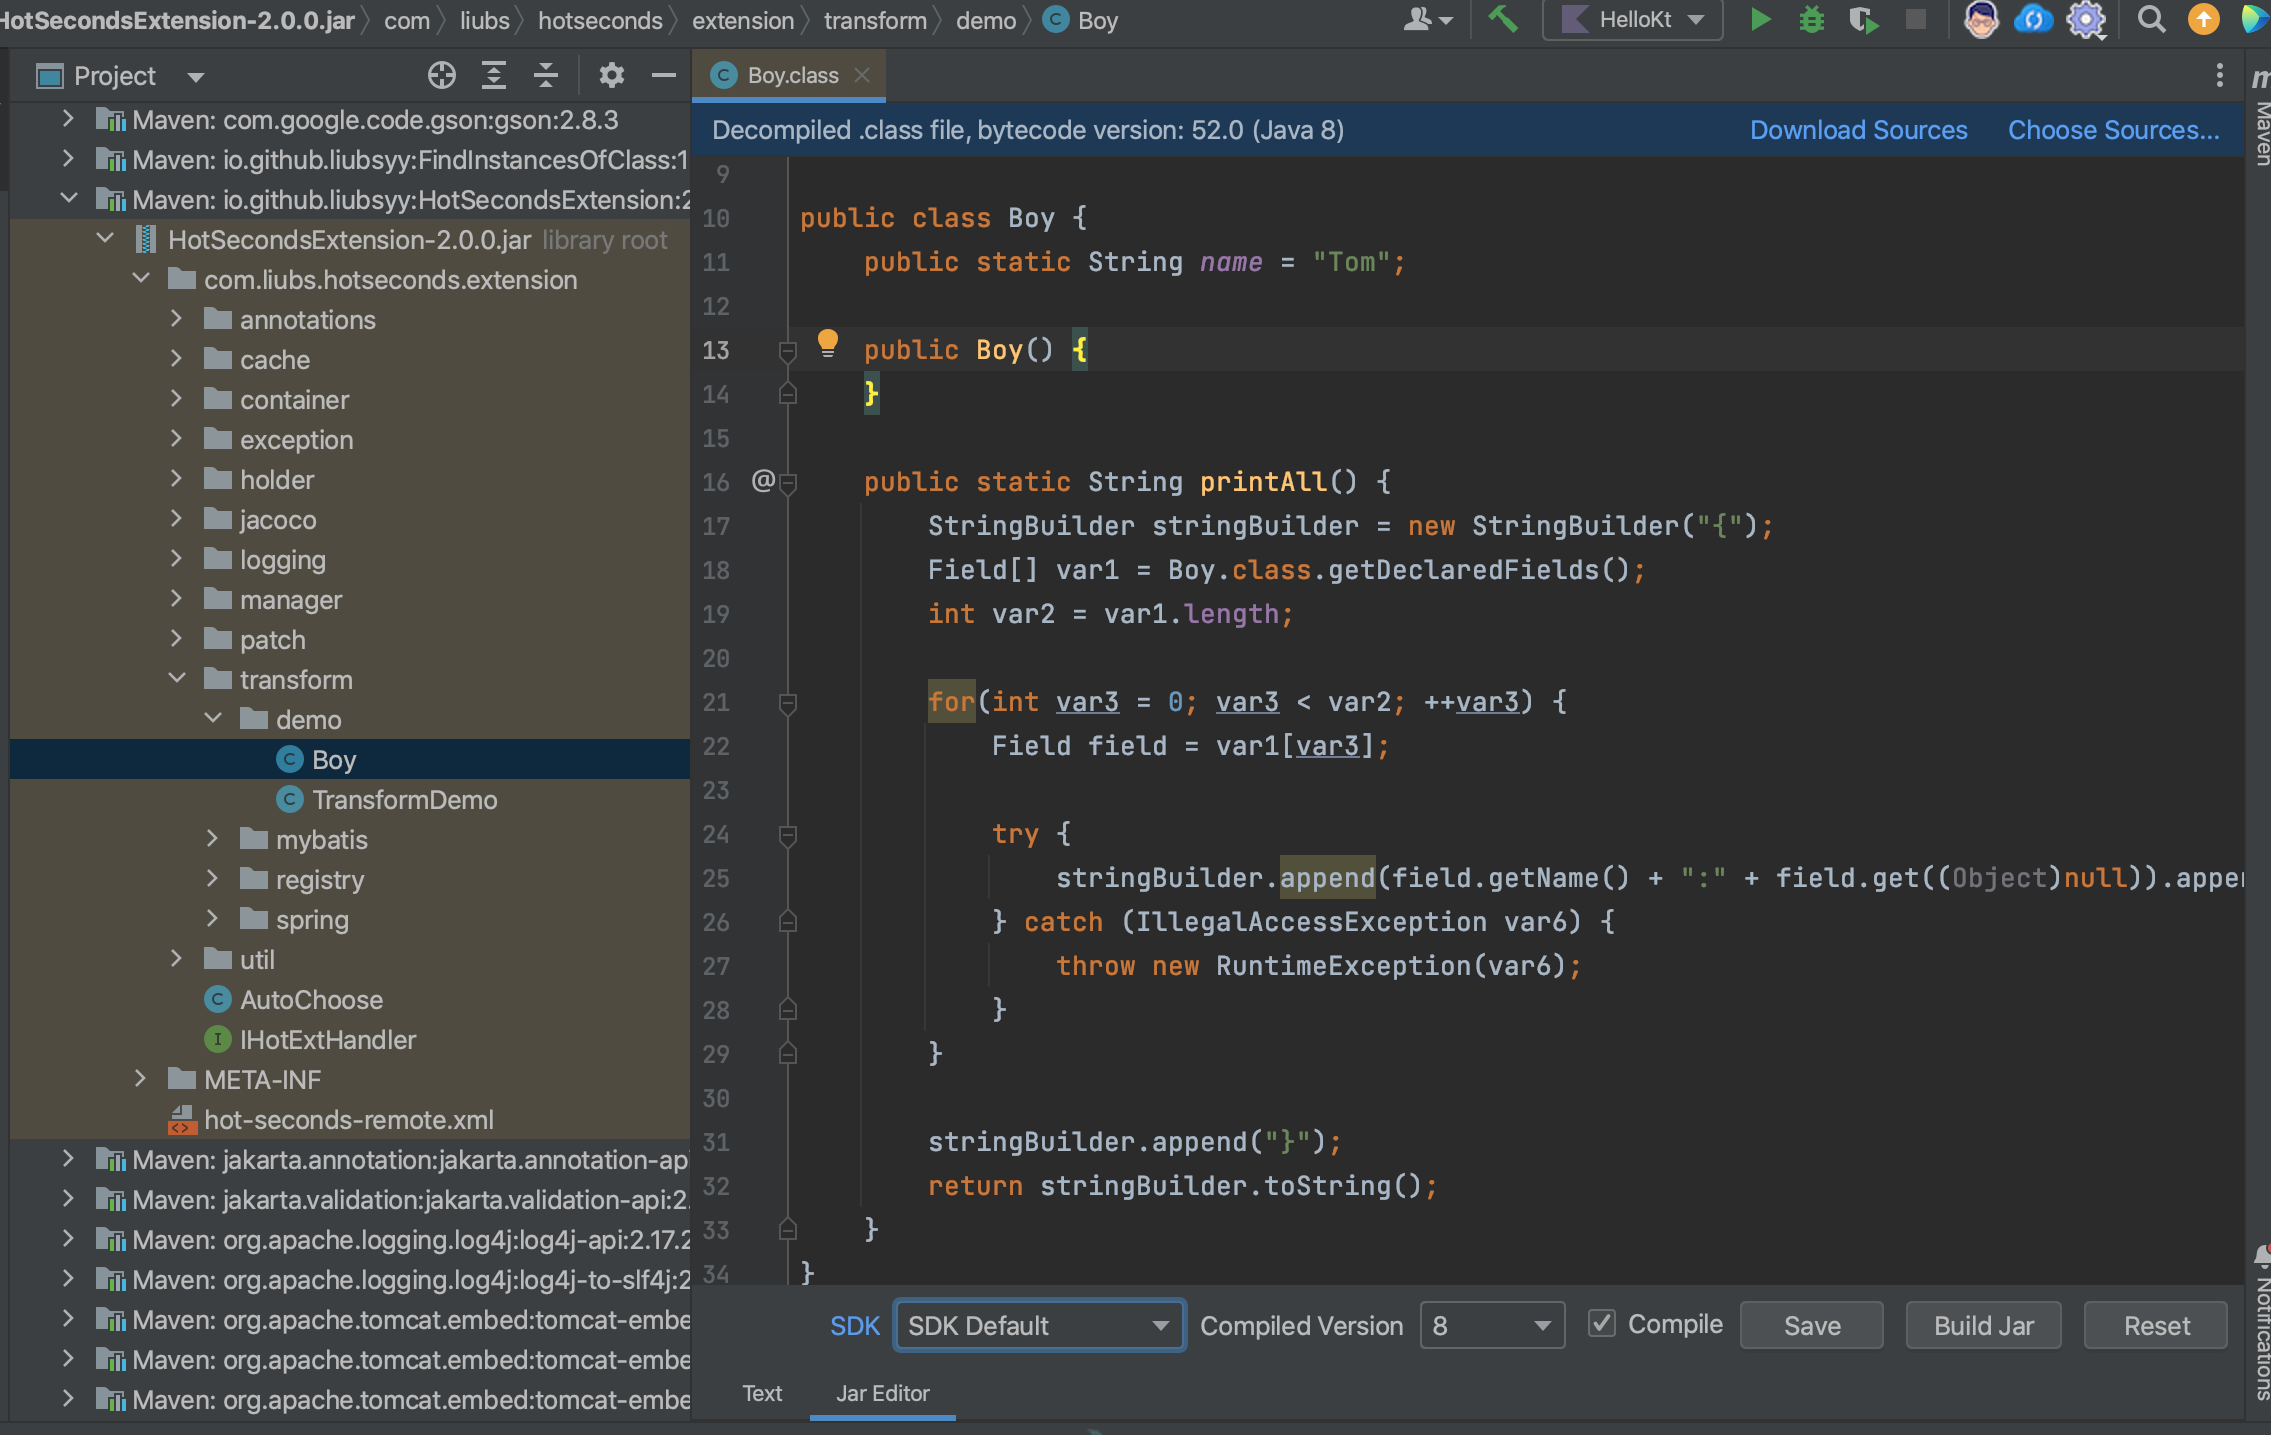Expand the mybatis package folder
Viewport: 2271px width, 1435px height.
212,839
